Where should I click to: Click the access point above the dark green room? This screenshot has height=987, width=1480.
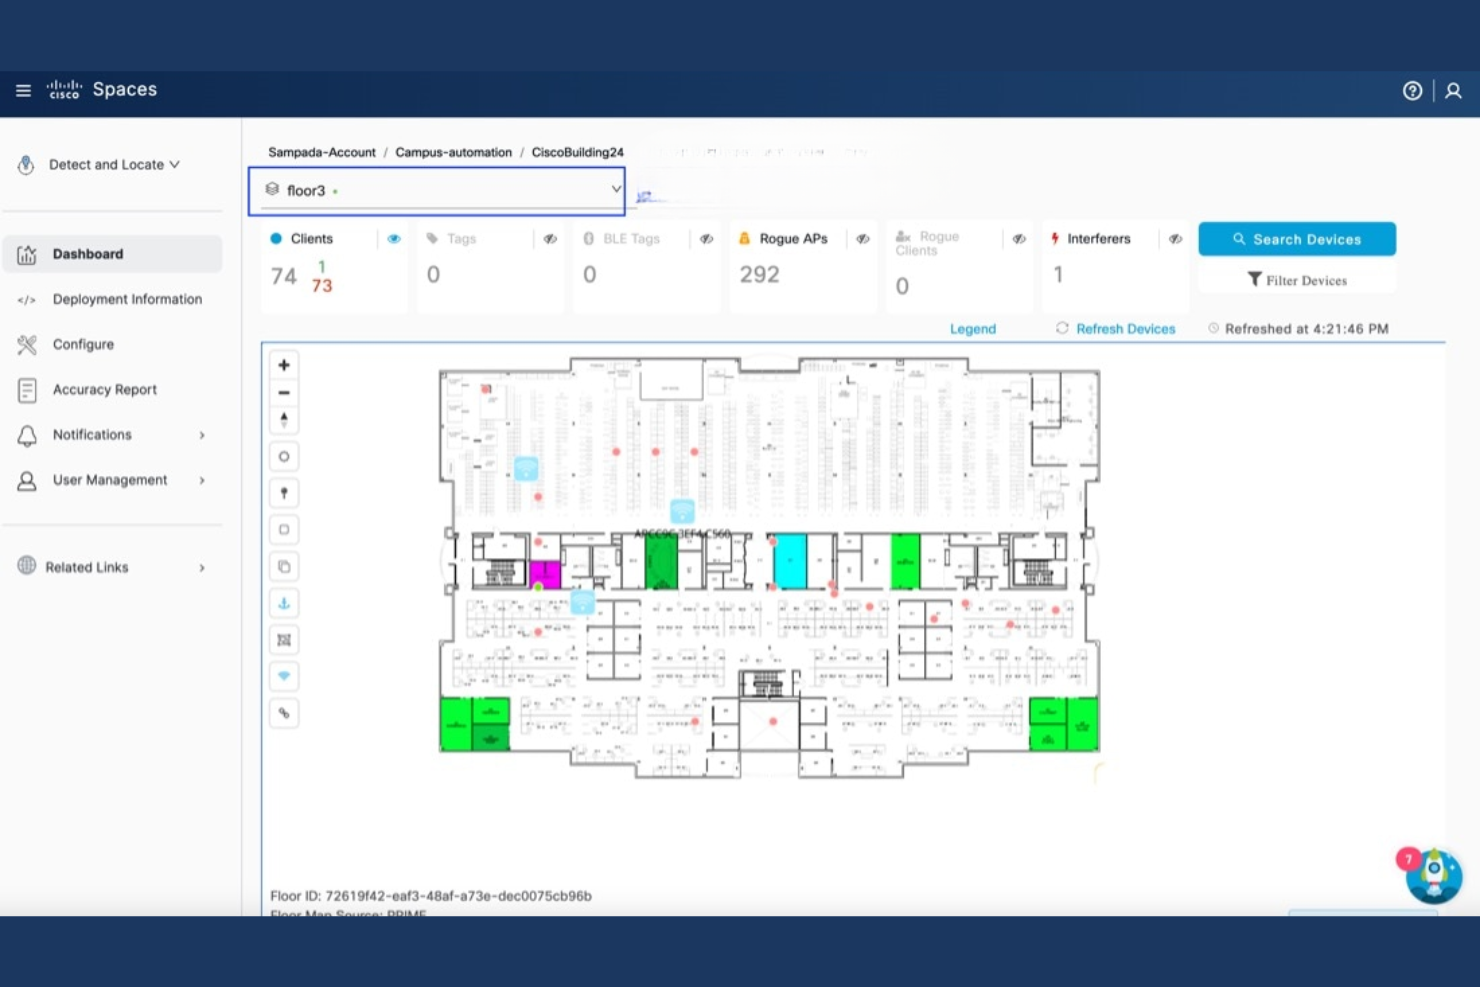coord(682,511)
